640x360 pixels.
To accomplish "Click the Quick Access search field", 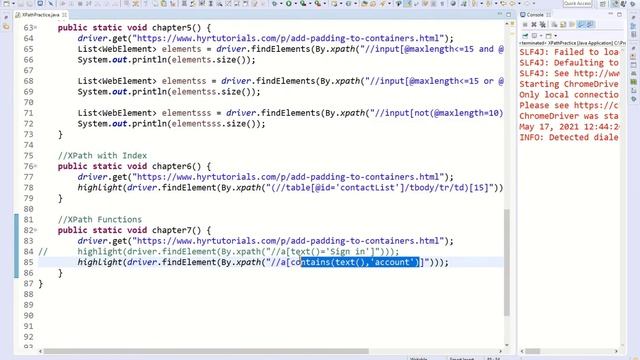I will tap(577, 4).
